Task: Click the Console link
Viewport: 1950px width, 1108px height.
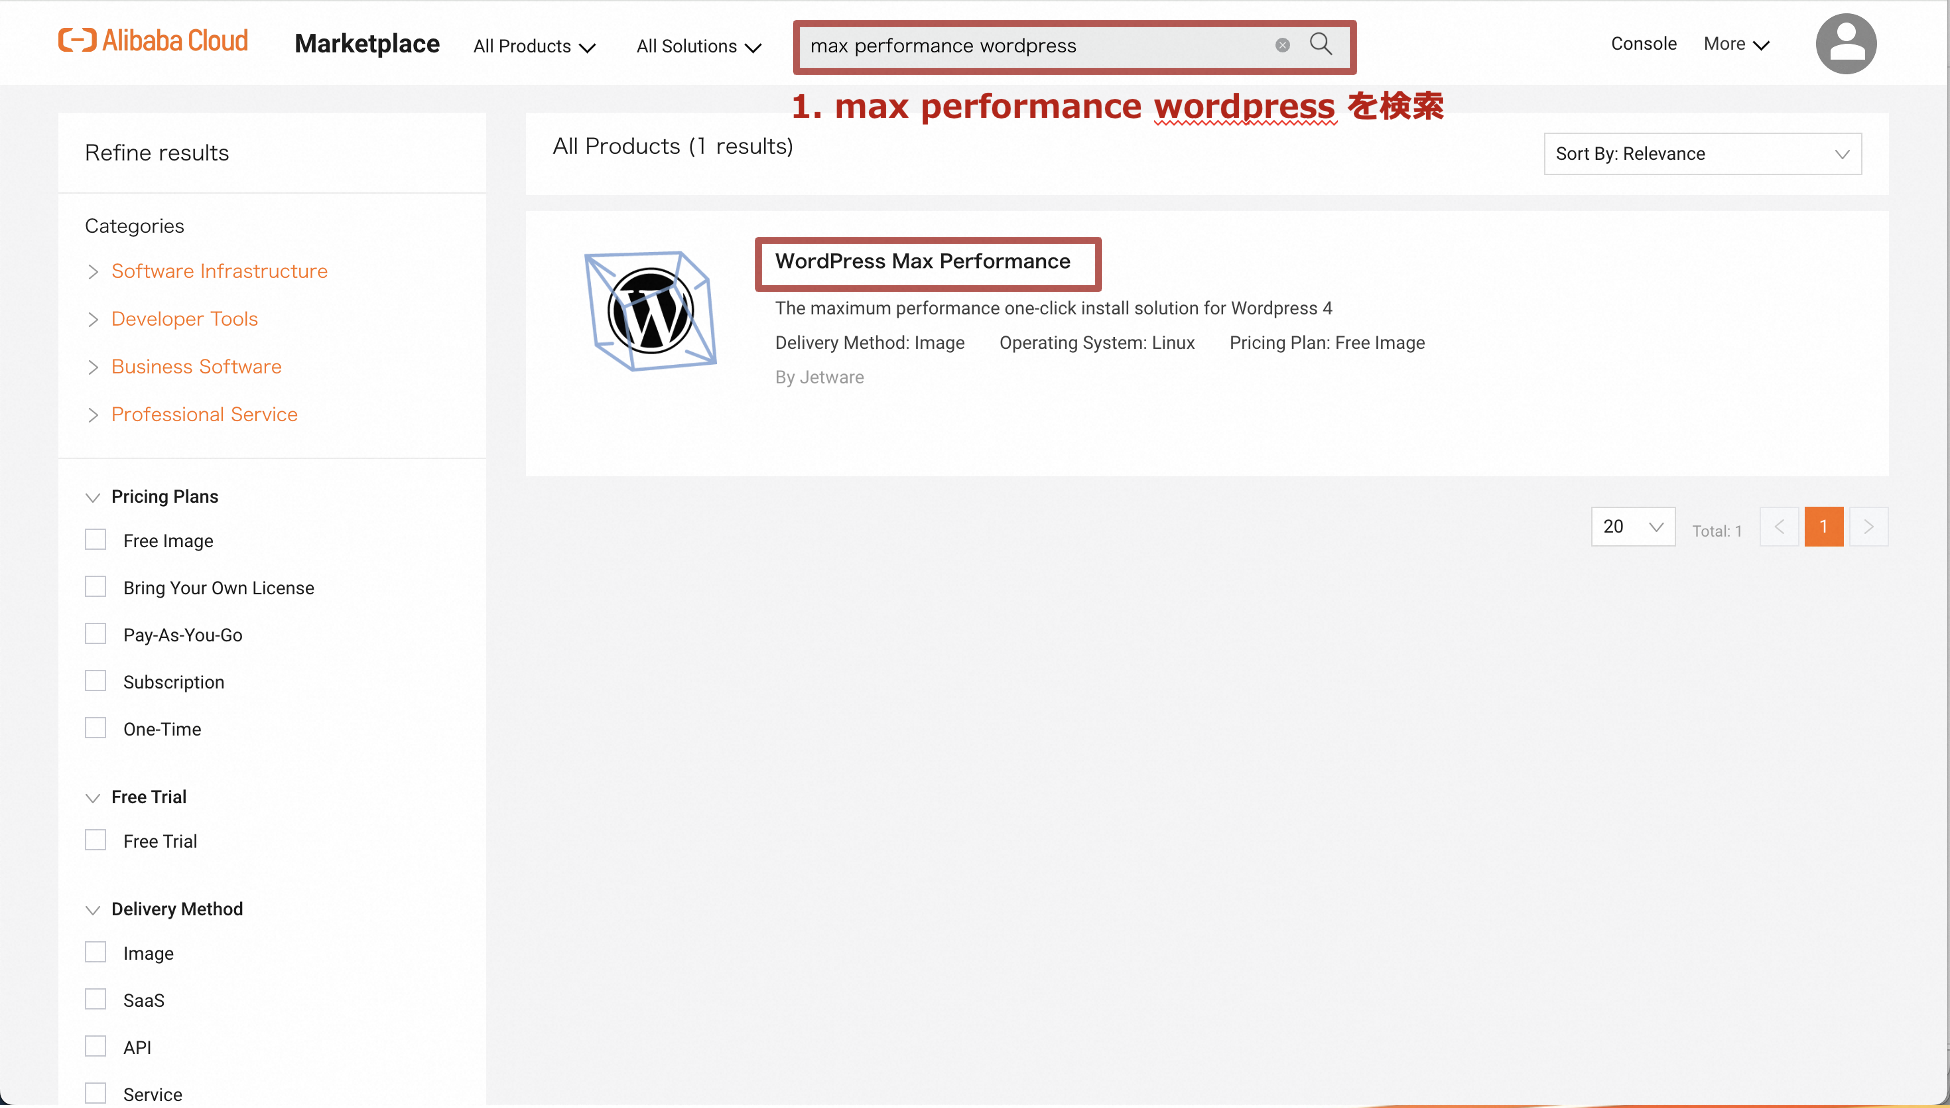Action: click(1643, 44)
